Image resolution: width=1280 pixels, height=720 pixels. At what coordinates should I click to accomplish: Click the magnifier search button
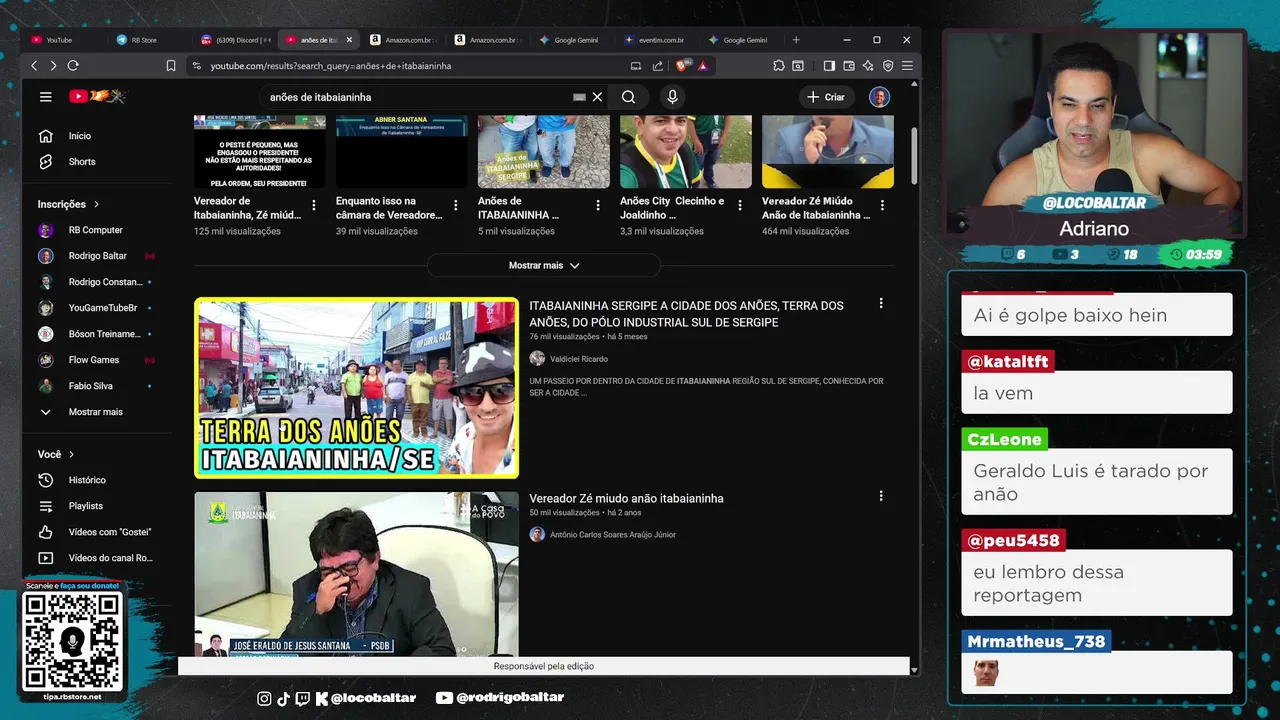tap(628, 97)
